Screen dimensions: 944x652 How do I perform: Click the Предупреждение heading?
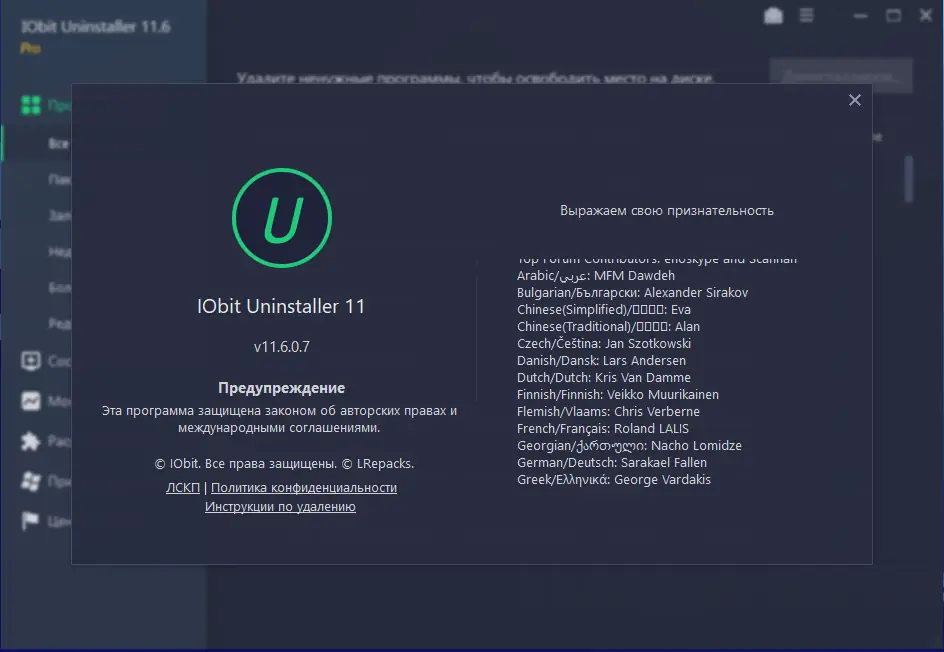(282, 388)
